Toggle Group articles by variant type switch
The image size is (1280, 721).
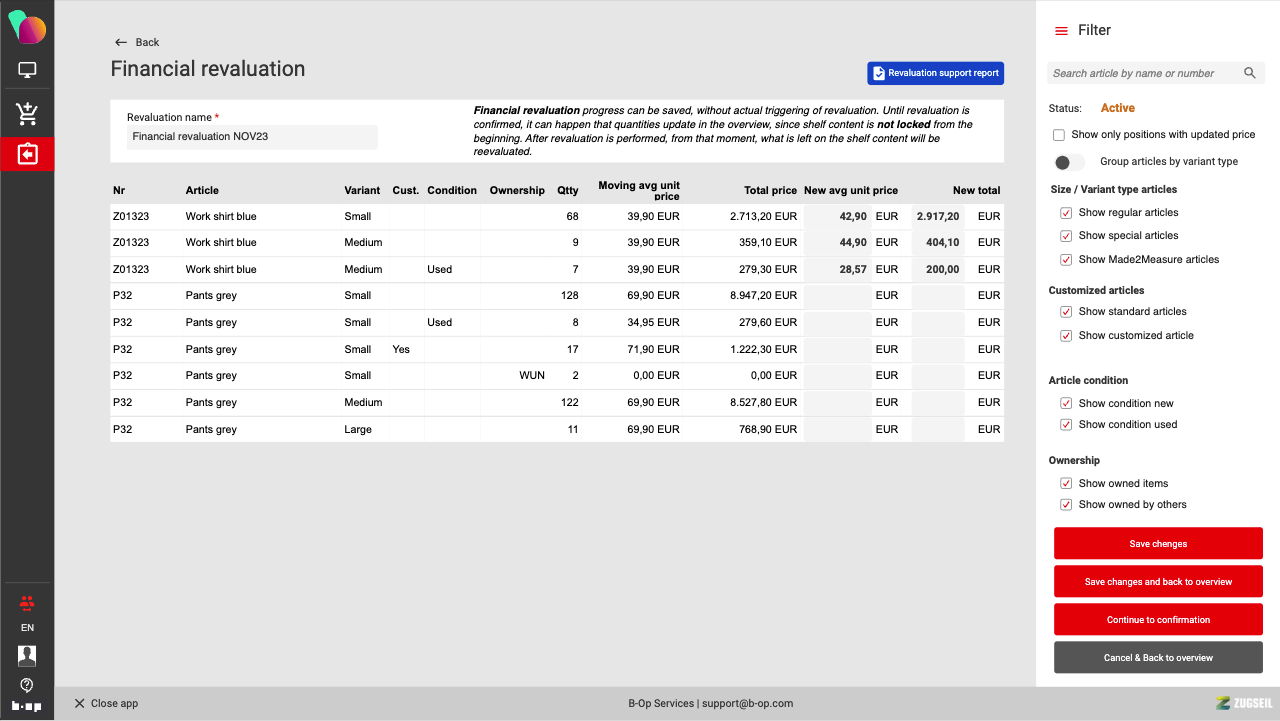(1068, 162)
